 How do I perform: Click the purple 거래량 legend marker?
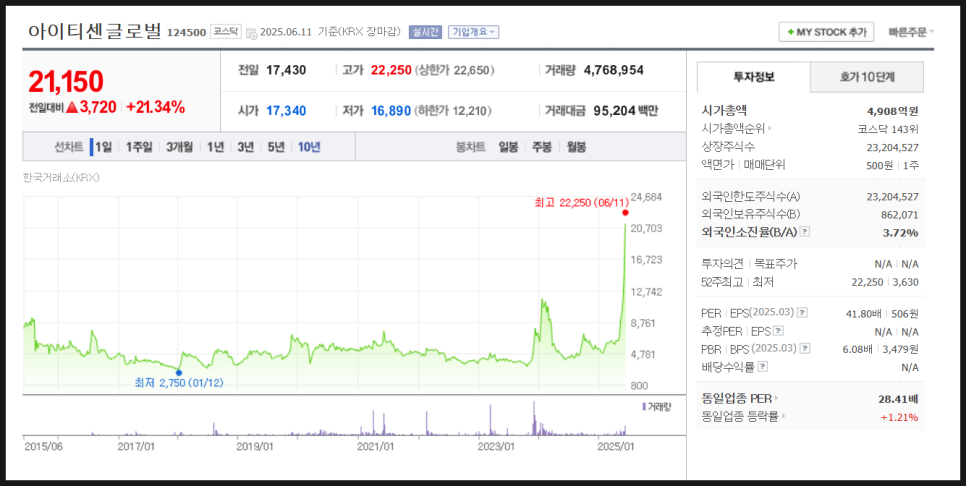[x=644, y=407]
